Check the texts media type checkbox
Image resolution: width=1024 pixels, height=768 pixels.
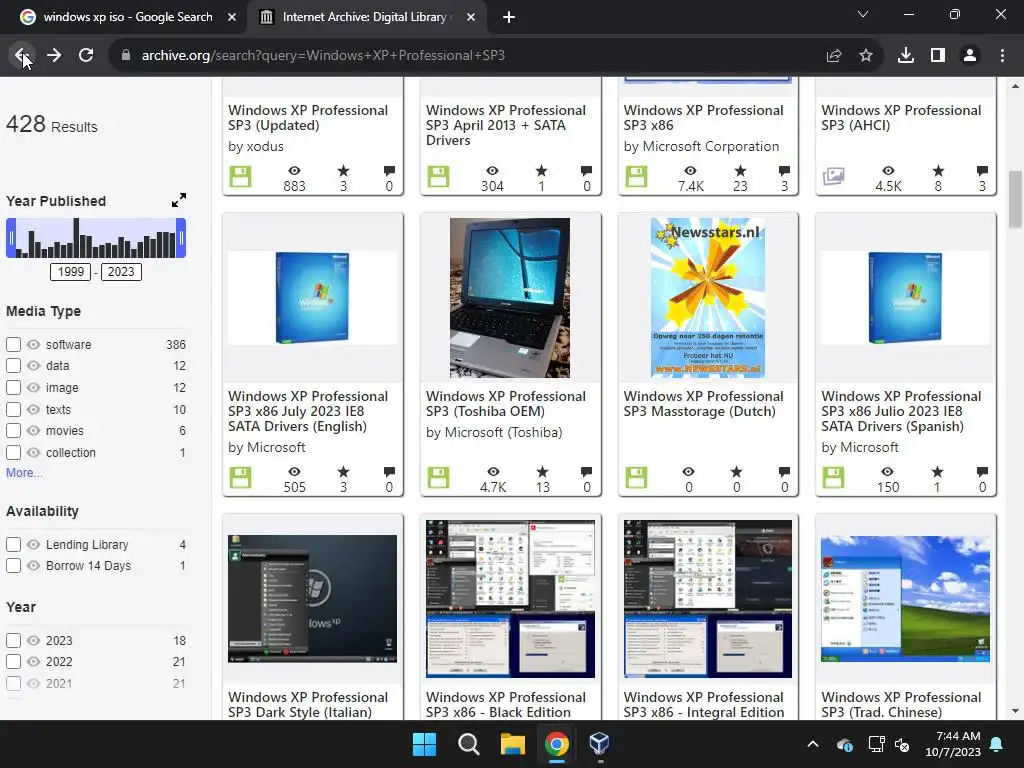tap(14, 409)
